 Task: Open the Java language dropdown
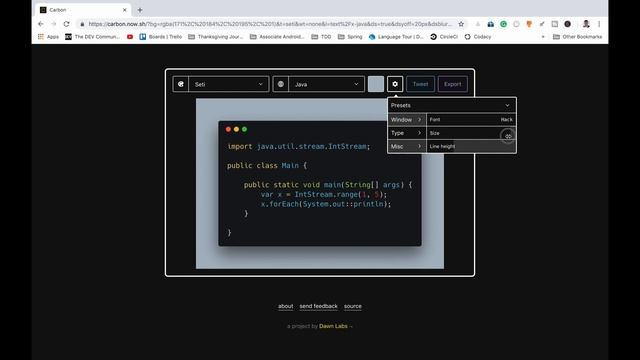pos(327,84)
